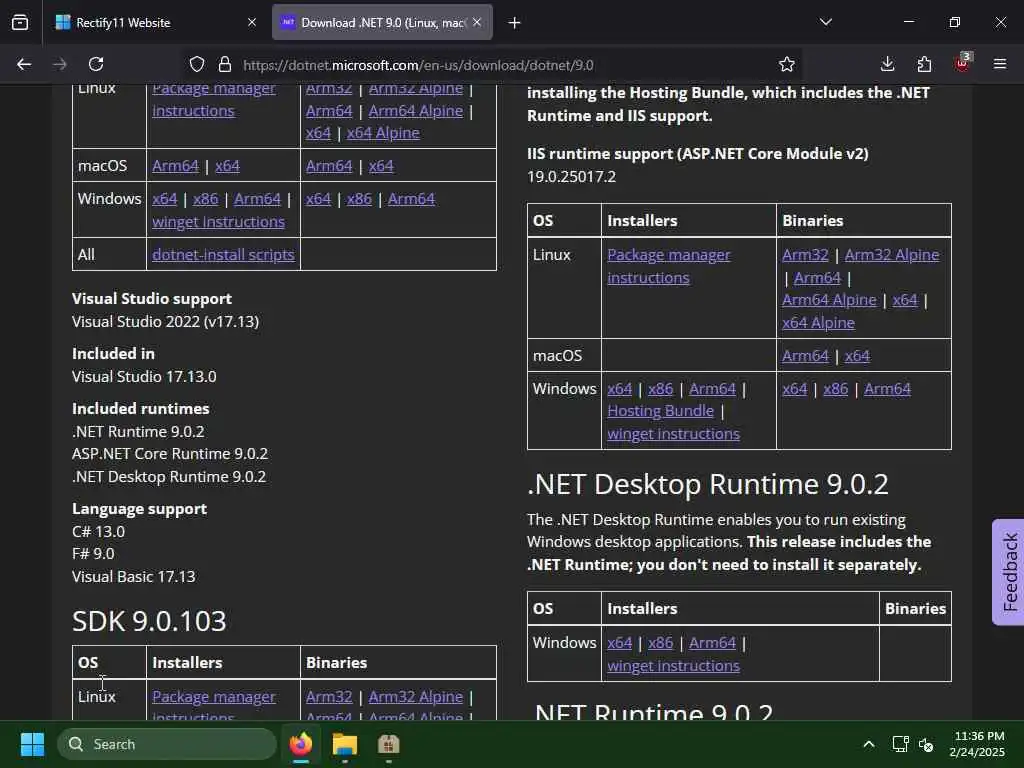Download SDK 9.0.103 Linux Arm32 Alpine binary

[415, 697]
